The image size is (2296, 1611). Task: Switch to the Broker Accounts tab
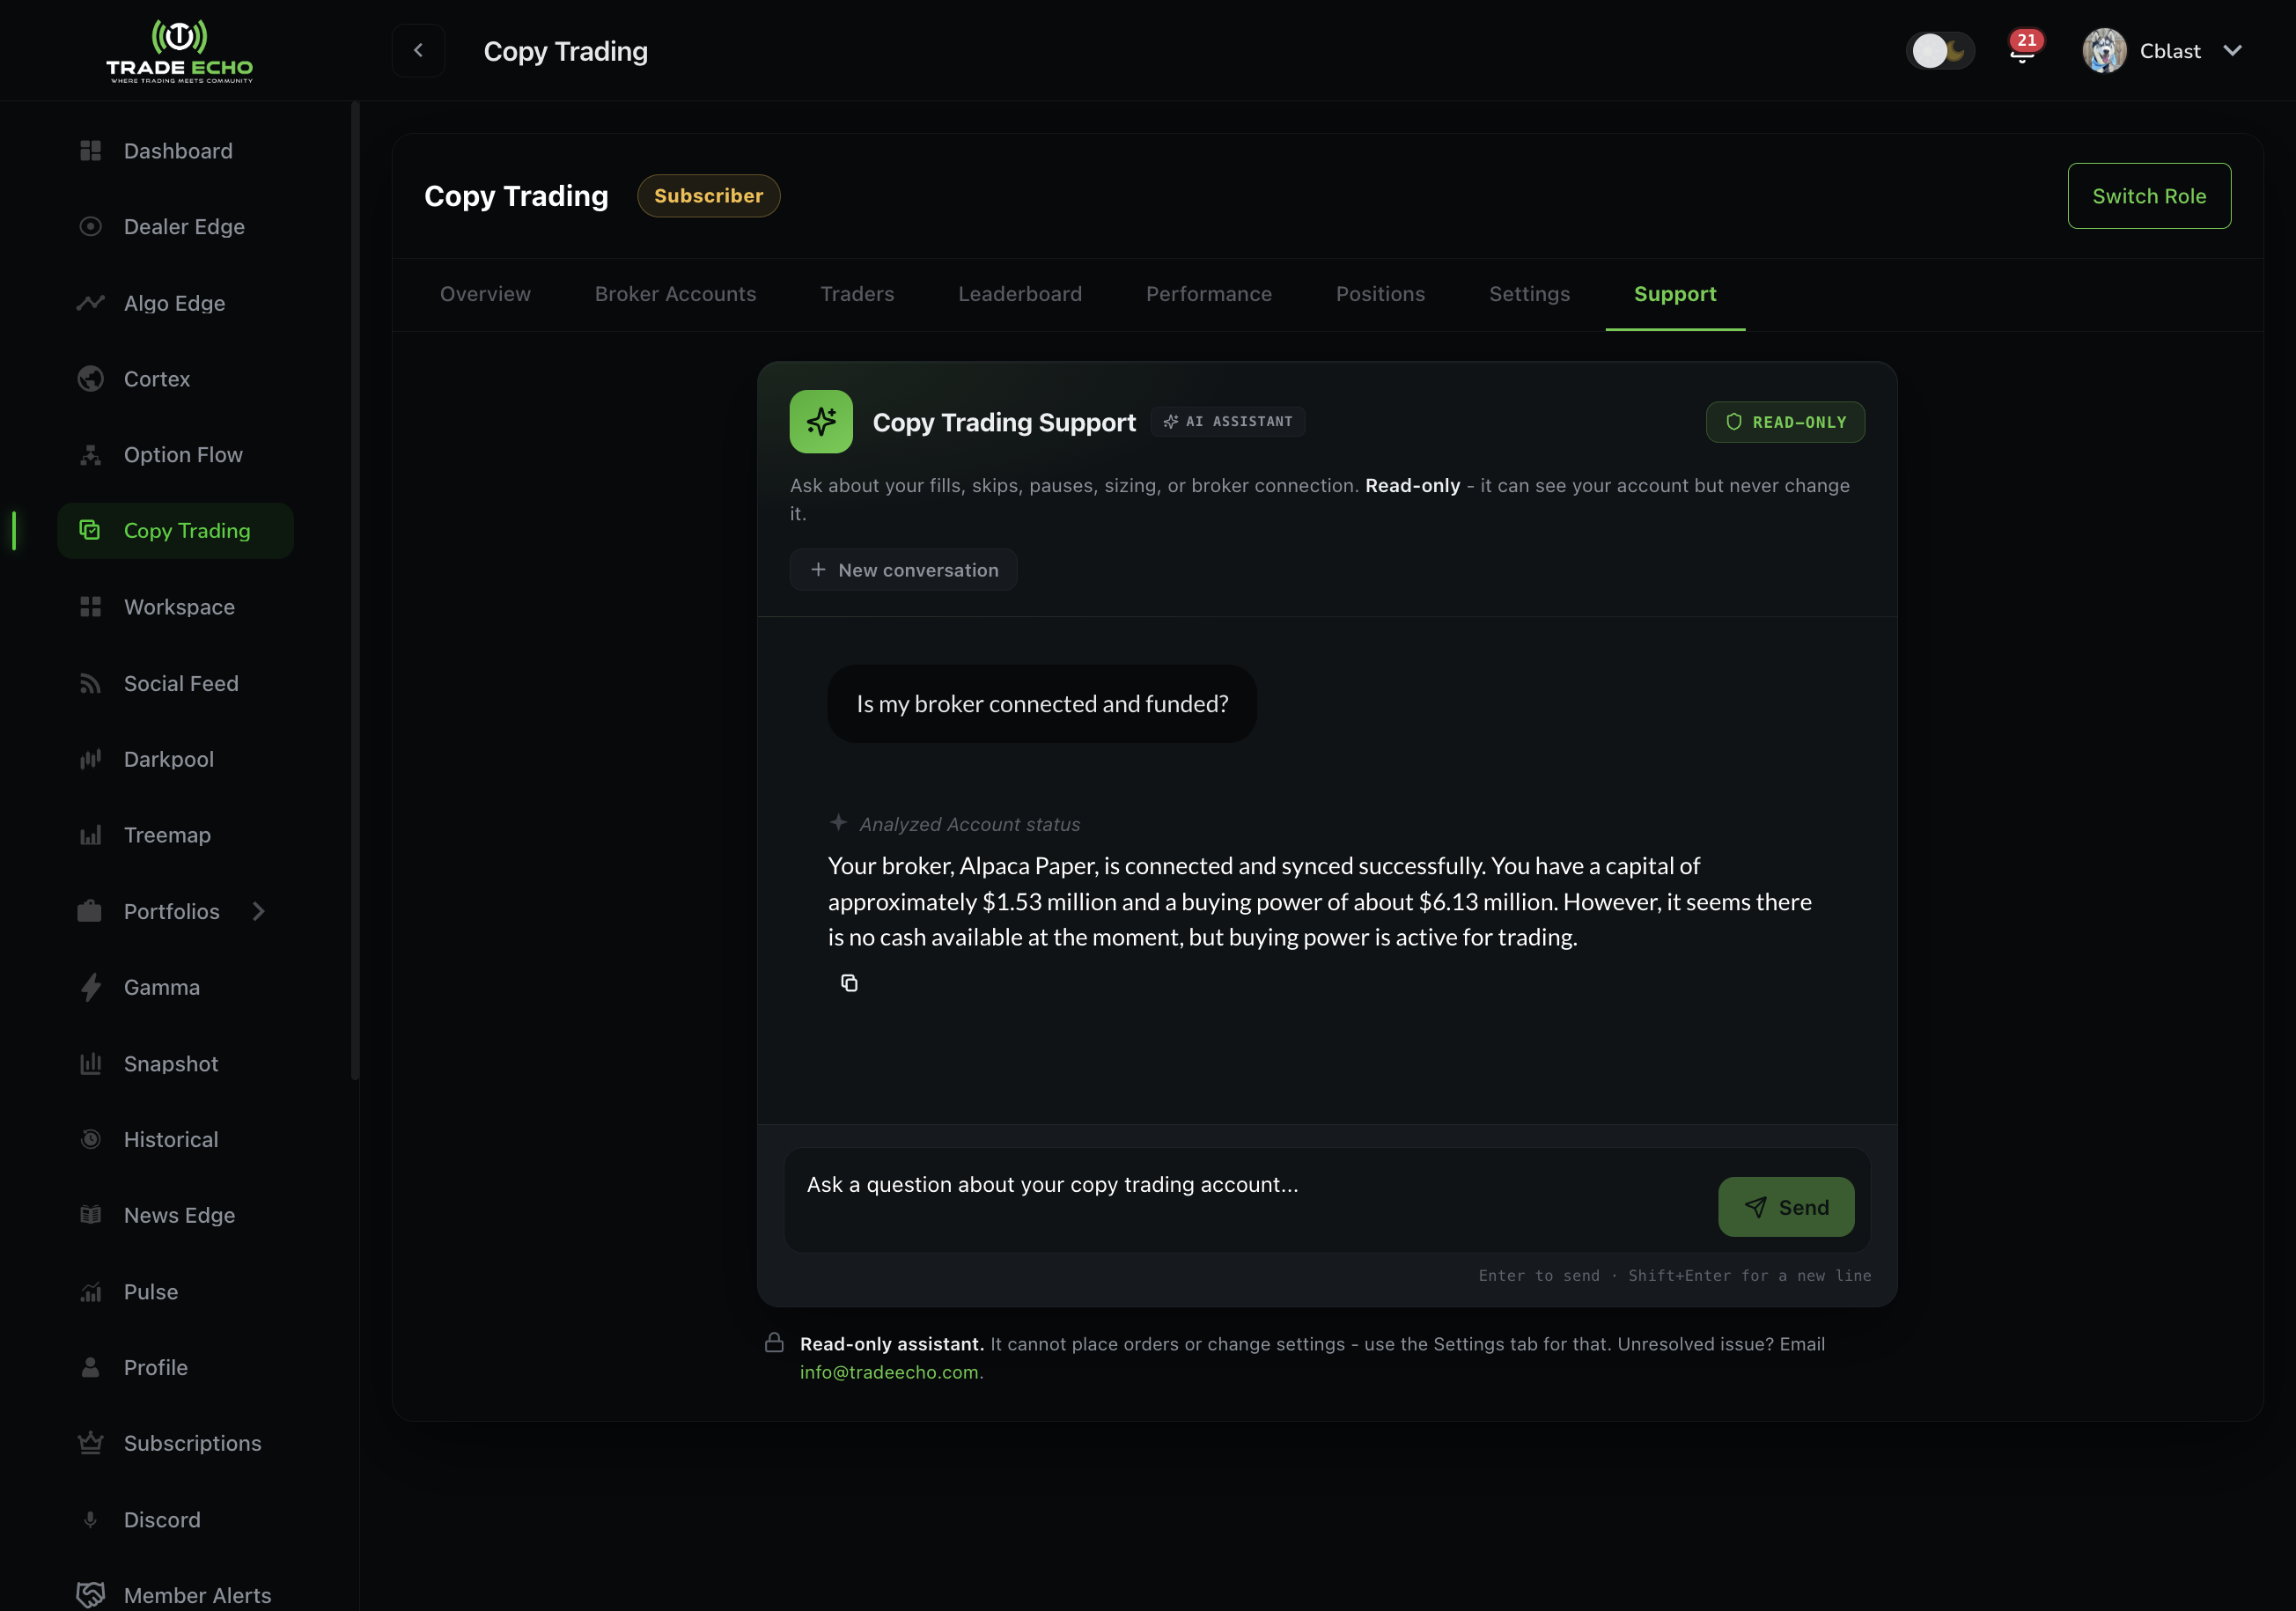(675, 294)
